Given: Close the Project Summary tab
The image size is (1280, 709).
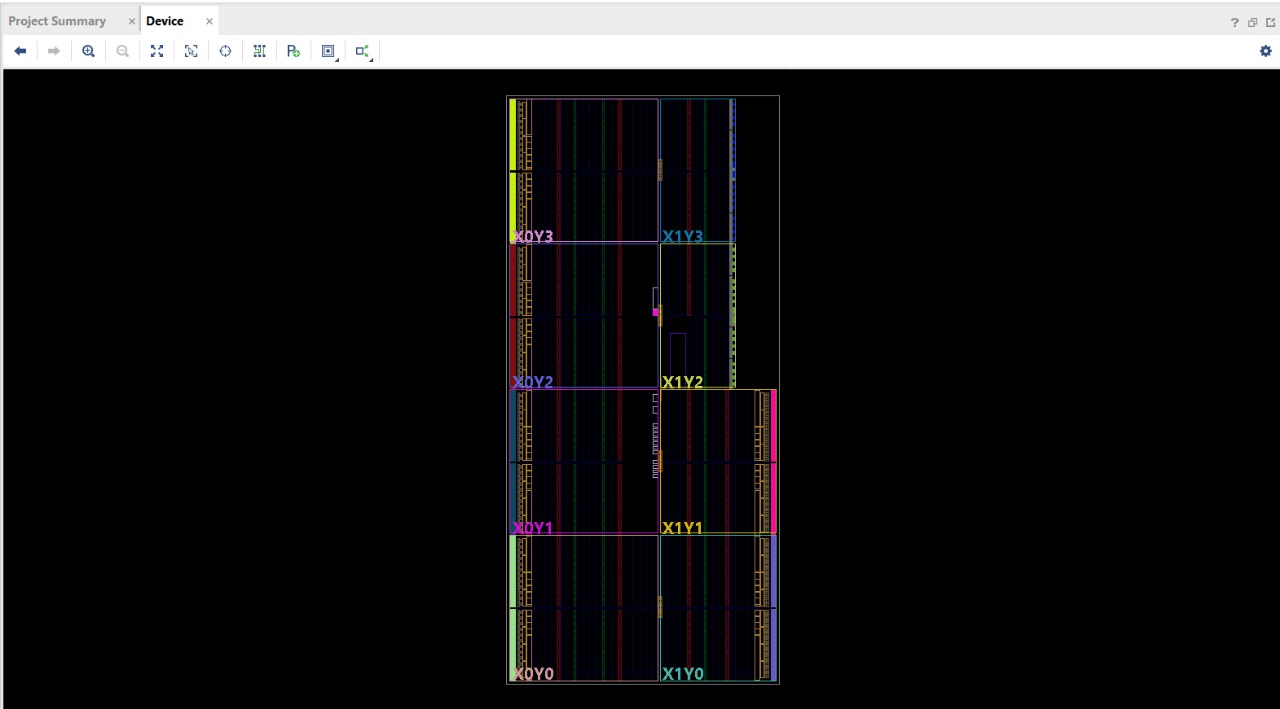Looking at the screenshot, I should click(x=131, y=20).
